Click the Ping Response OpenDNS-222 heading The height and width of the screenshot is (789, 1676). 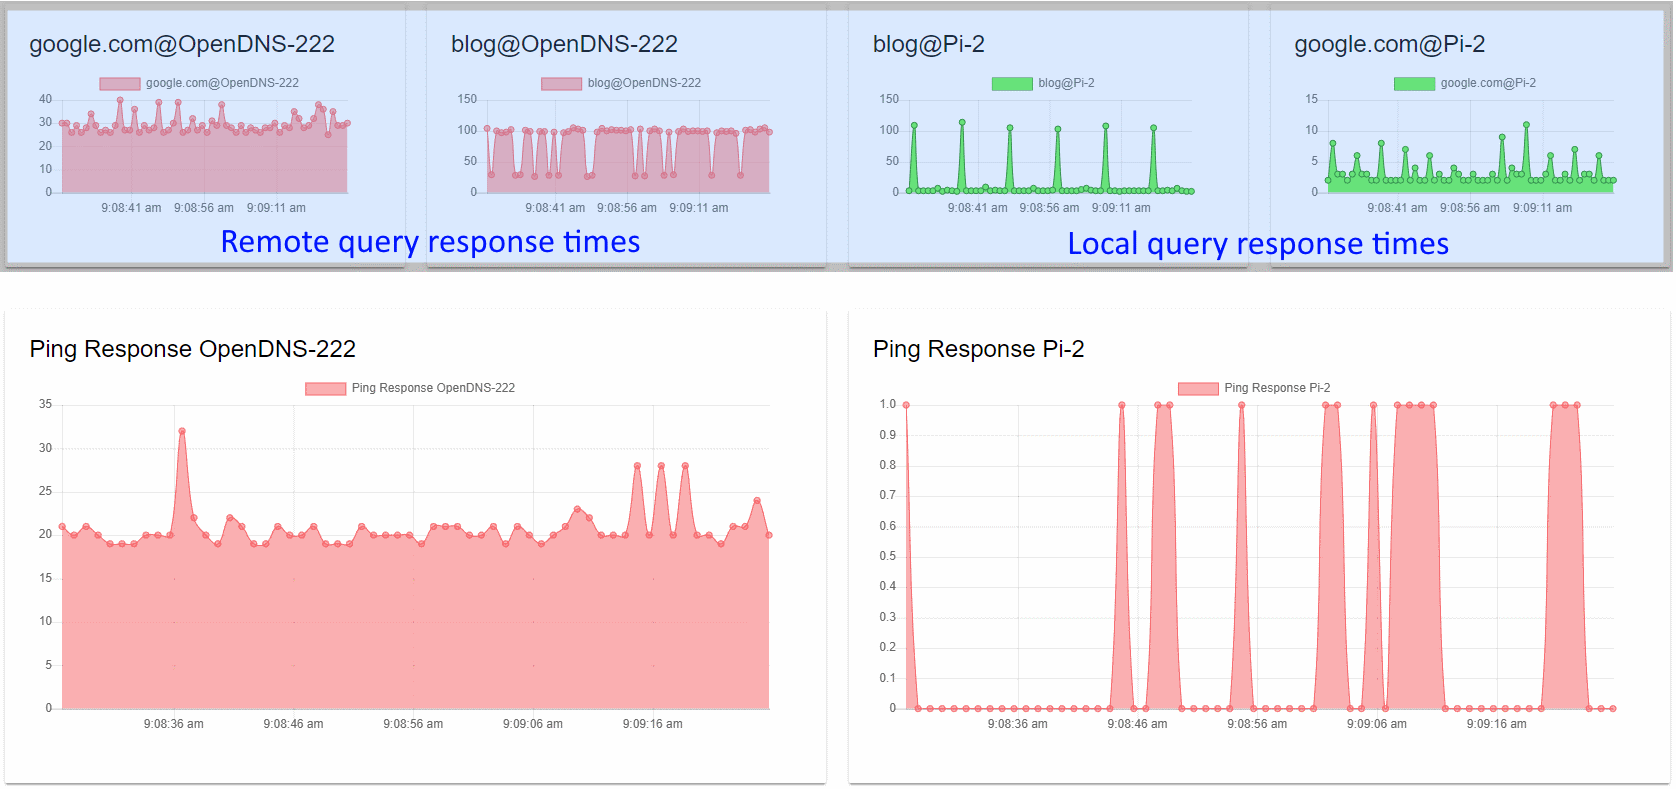192,349
